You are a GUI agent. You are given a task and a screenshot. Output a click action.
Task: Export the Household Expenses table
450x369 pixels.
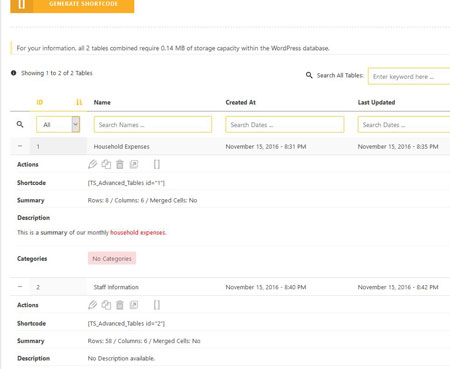click(134, 164)
